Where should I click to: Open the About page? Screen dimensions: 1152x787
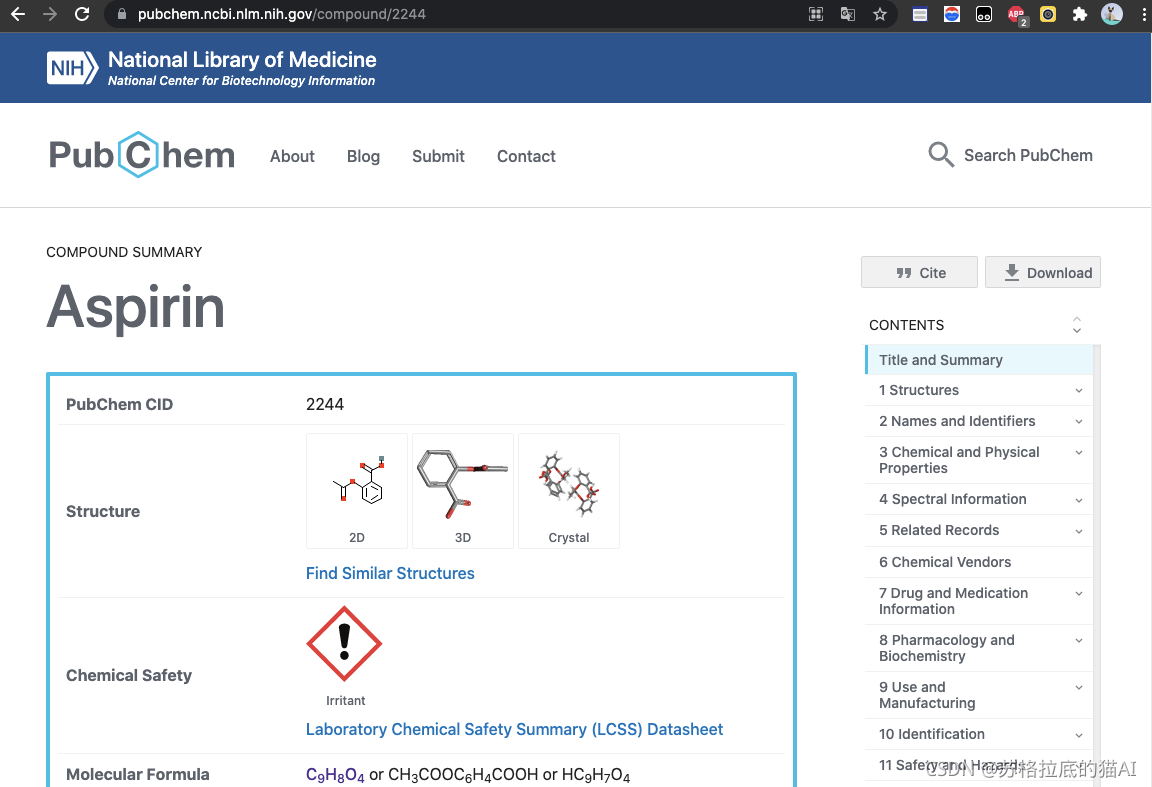292,157
